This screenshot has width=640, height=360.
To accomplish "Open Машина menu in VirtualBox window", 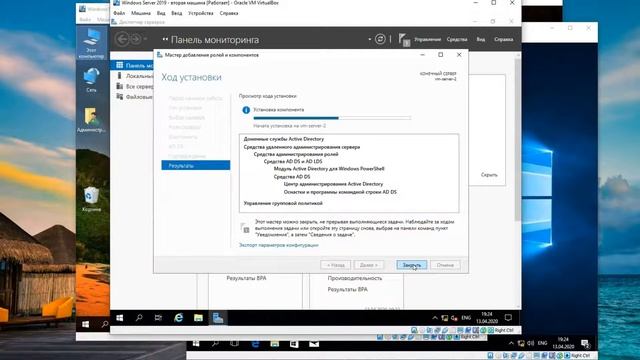I will [x=140, y=13].
